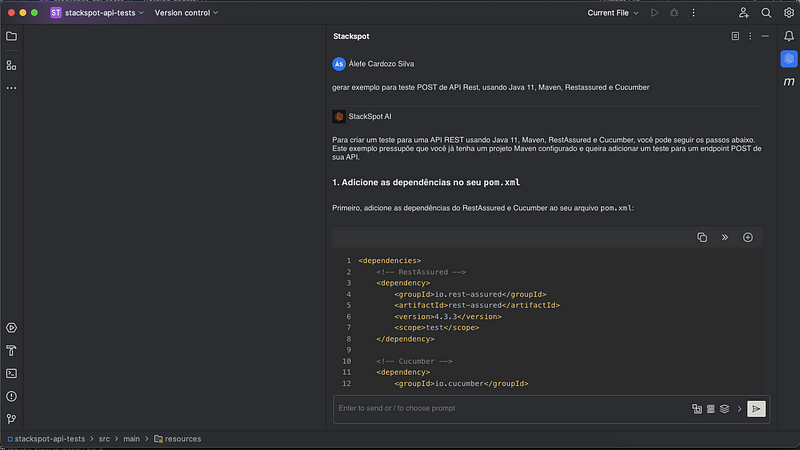Click the knowledge source icon in prompt box
Screen dimensions: 800x450
(711, 409)
